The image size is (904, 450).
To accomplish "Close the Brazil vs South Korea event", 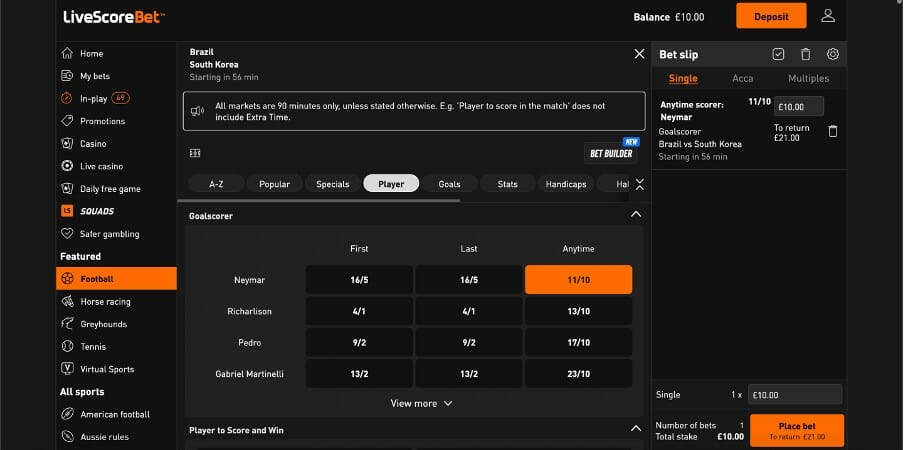I will 639,54.
